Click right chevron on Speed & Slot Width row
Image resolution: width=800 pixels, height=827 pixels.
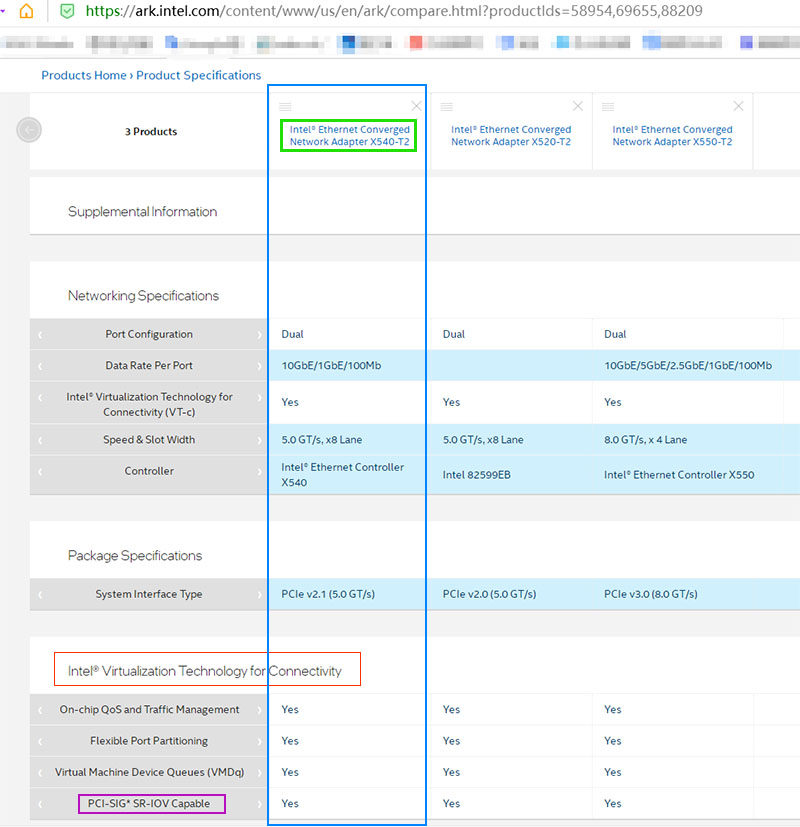click(259, 440)
